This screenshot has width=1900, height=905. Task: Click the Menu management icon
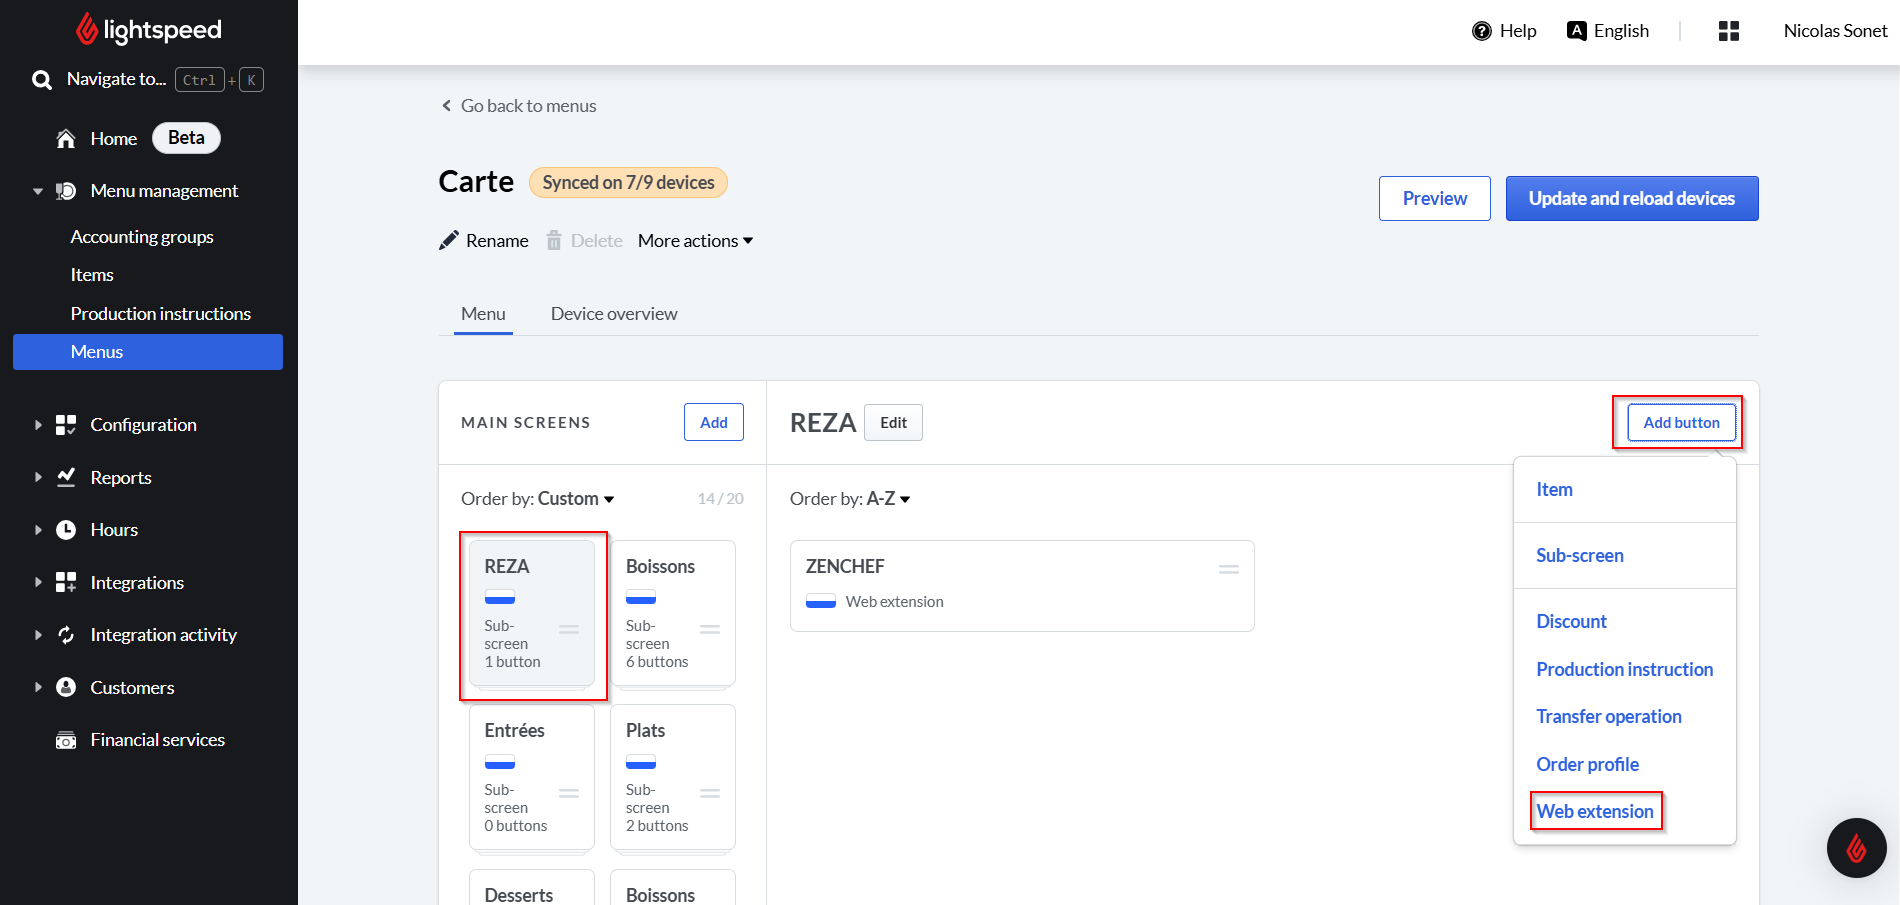[66, 191]
